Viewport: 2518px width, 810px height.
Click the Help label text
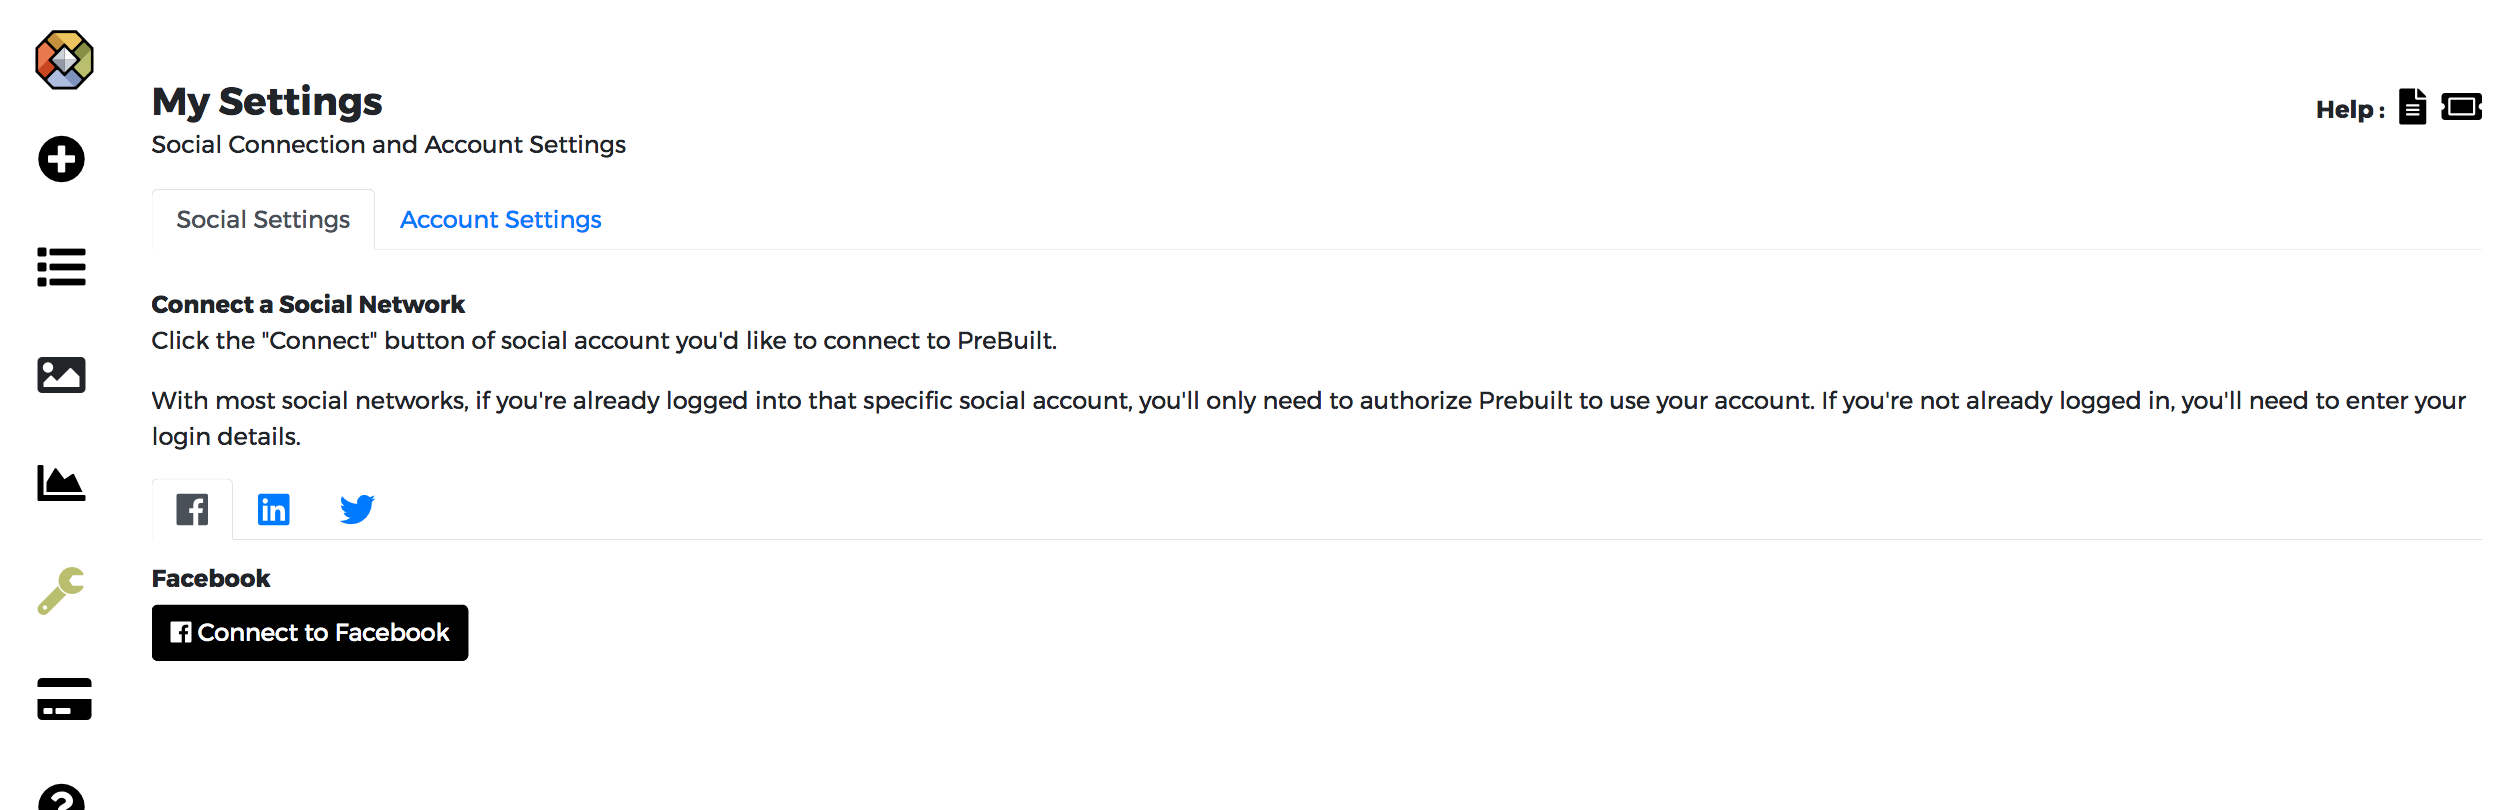click(x=2350, y=110)
